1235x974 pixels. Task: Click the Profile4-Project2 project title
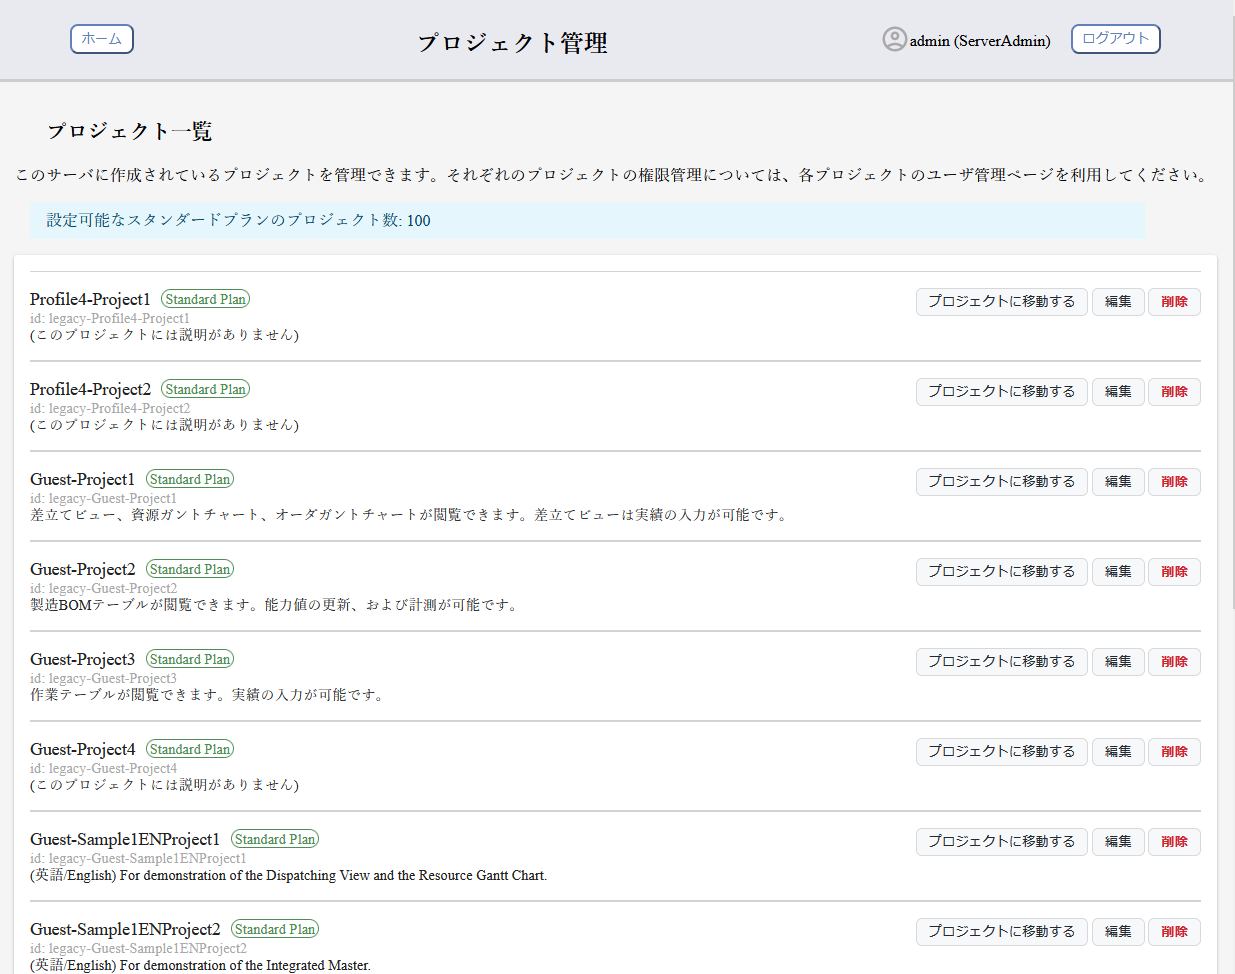click(90, 389)
